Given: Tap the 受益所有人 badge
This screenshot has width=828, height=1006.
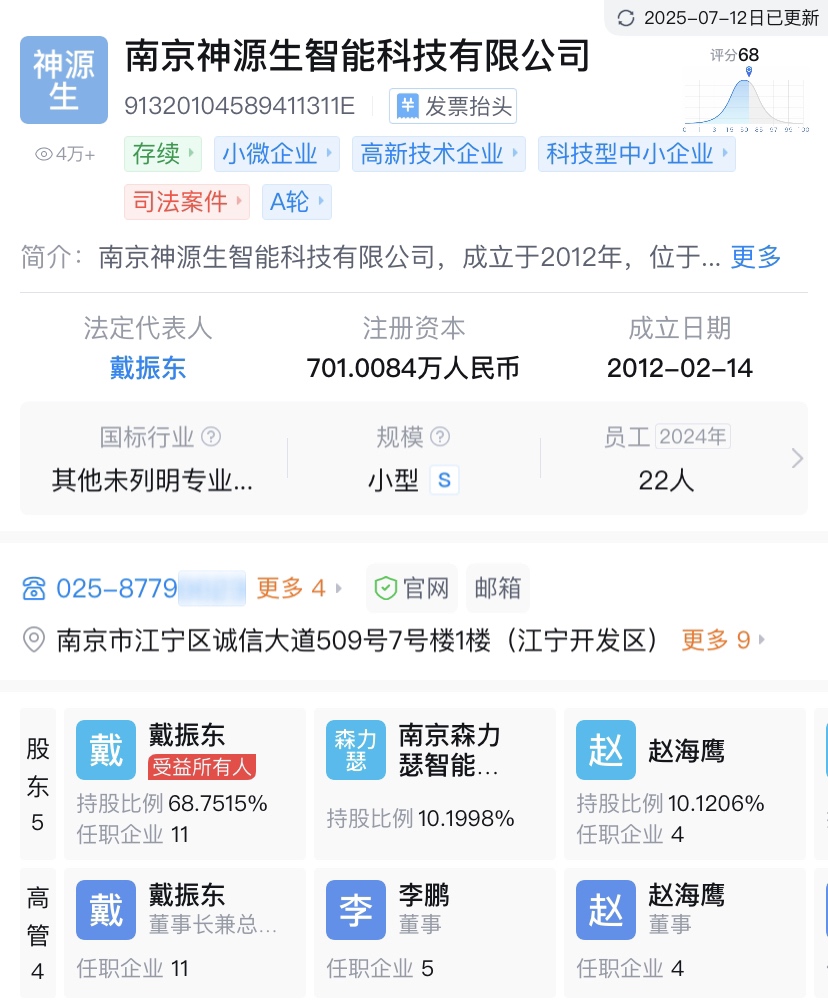Looking at the screenshot, I should pos(202,767).
